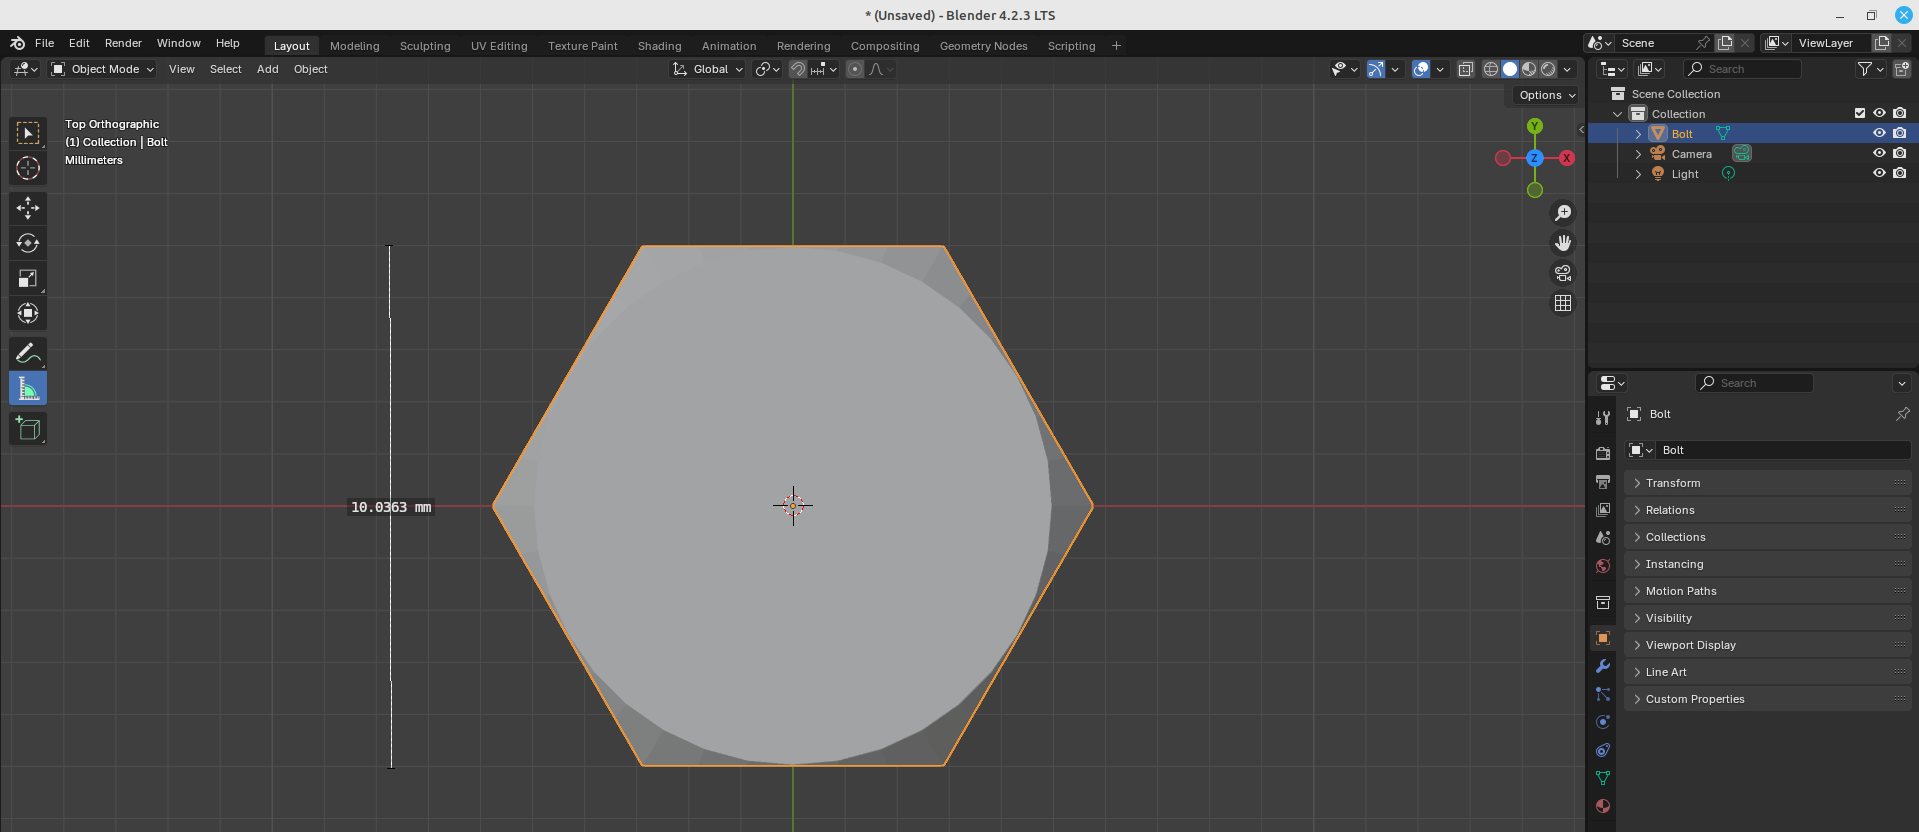1919x832 pixels.
Task: Click the Bolt object name field
Action: [x=1782, y=450]
